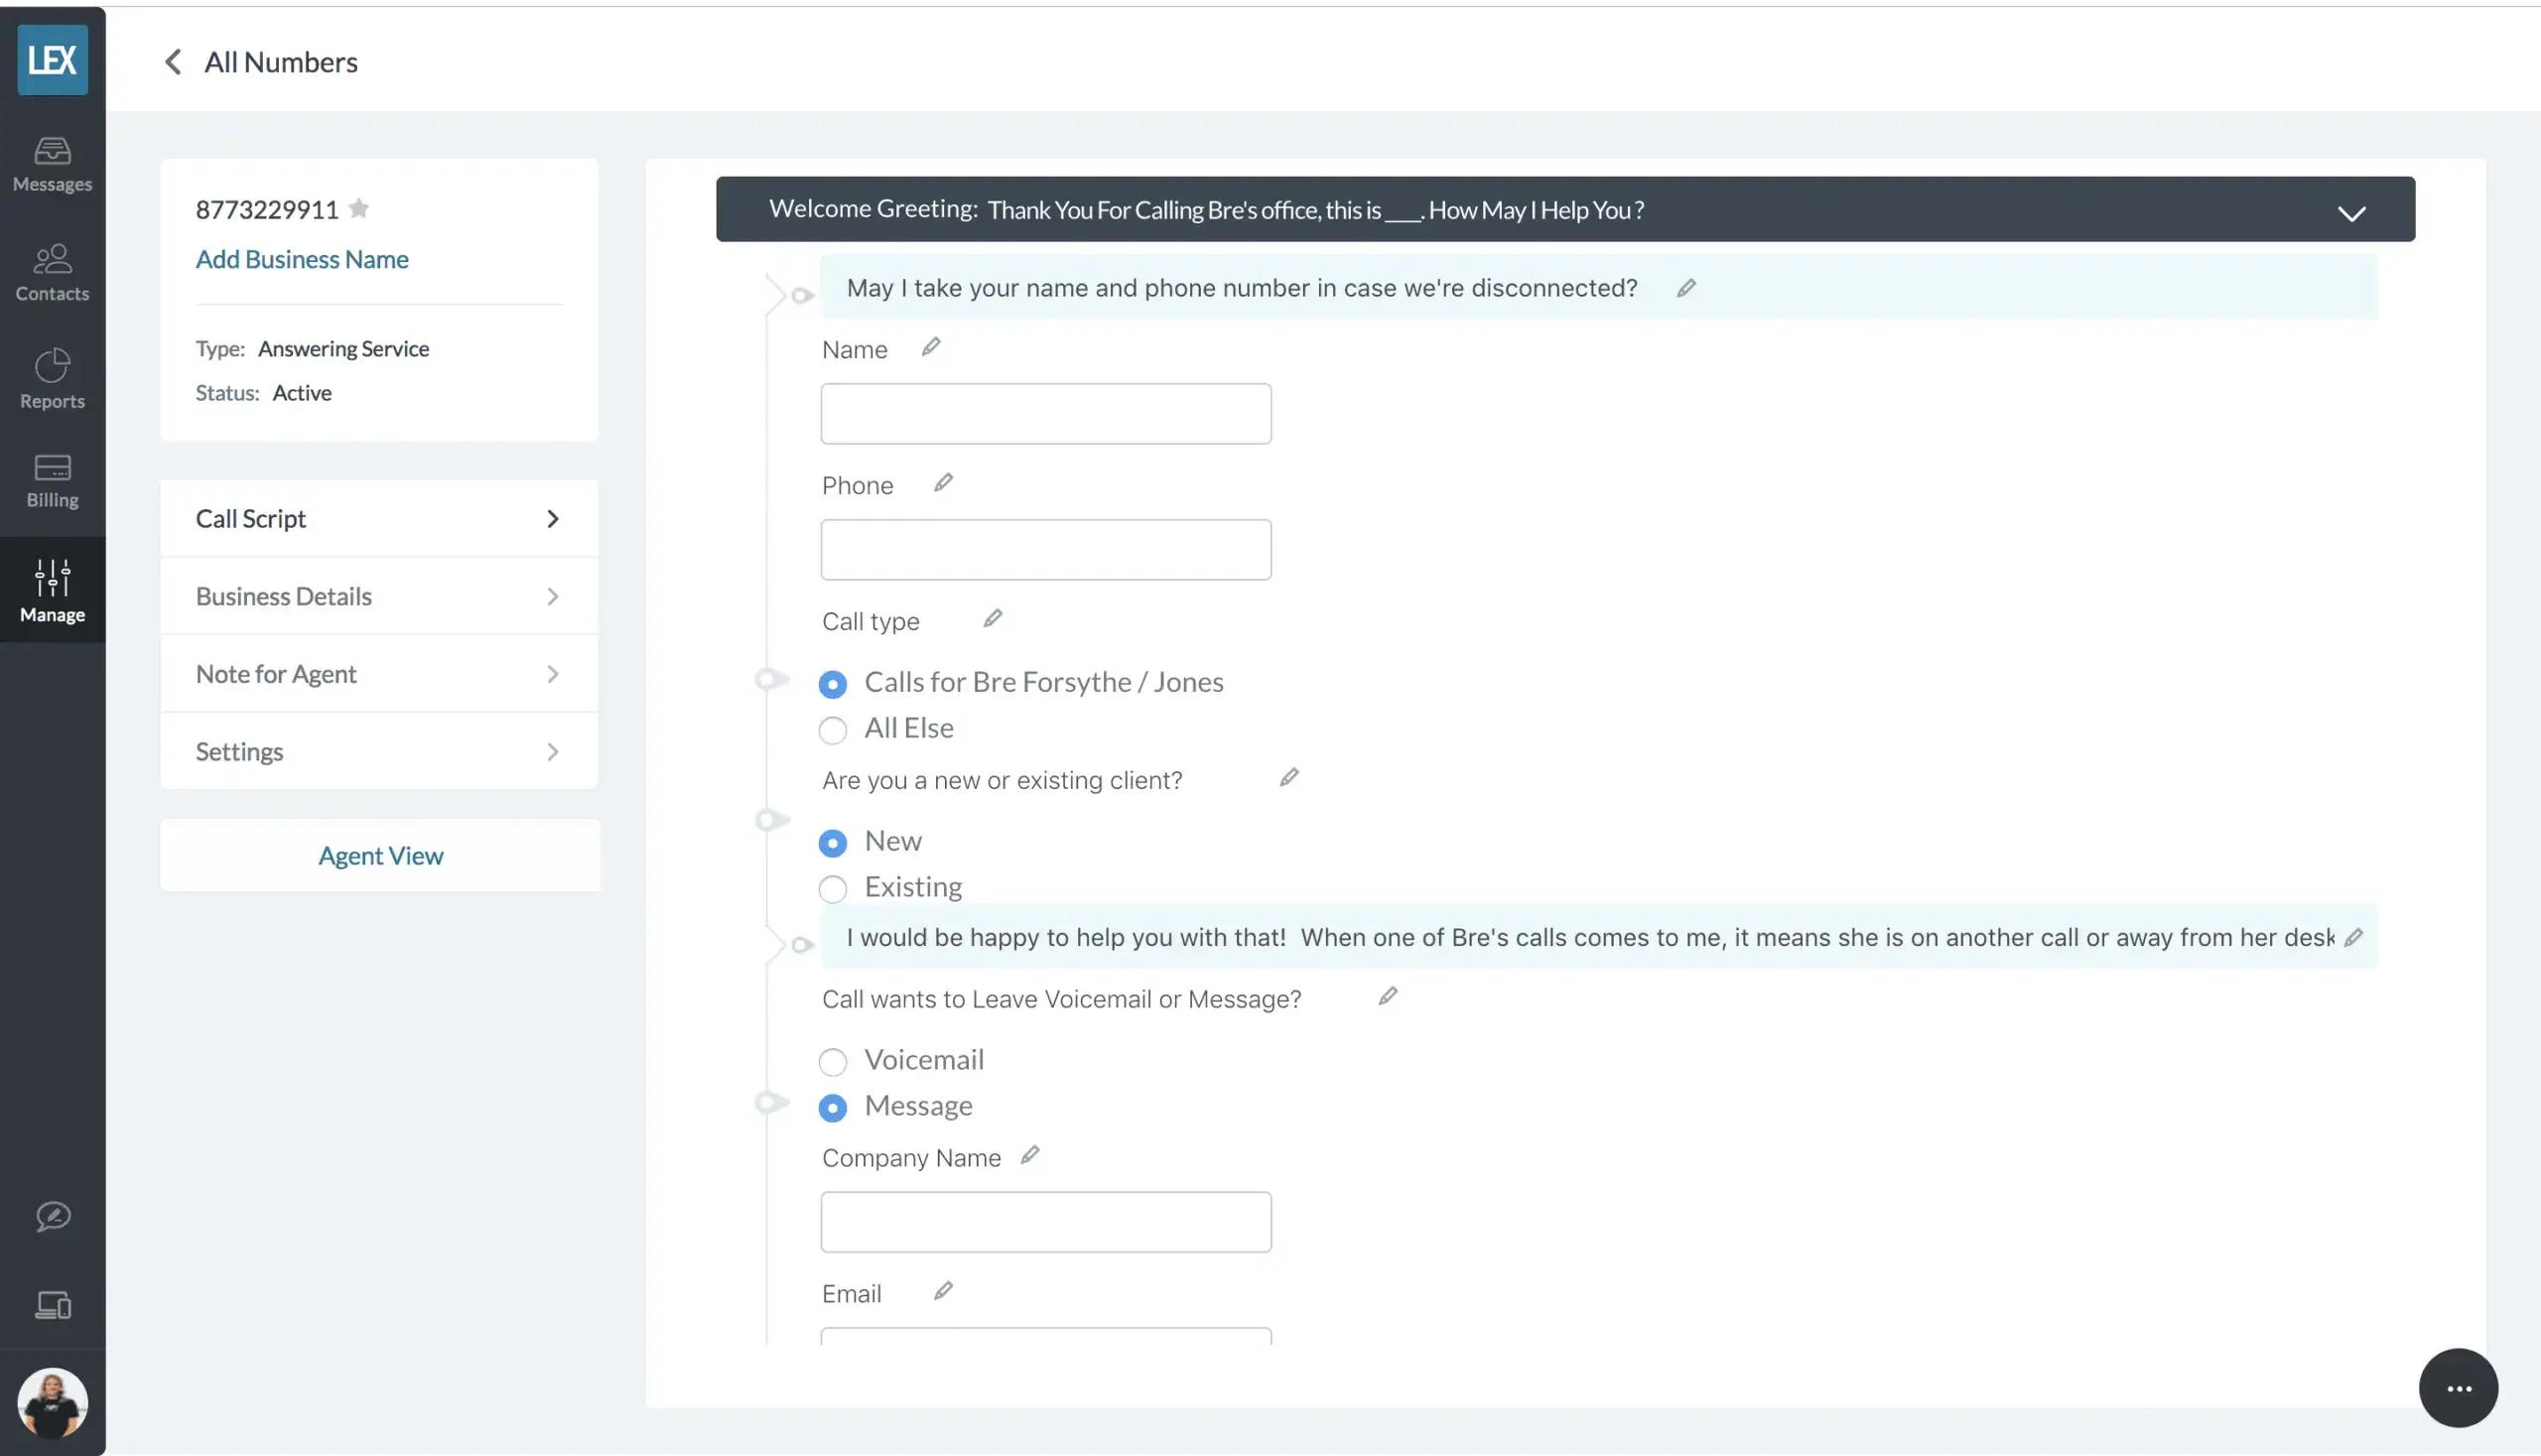Image resolution: width=2541 pixels, height=1456 pixels.
Task: Open Billing in the sidebar
Action: [x=52, y=482]
